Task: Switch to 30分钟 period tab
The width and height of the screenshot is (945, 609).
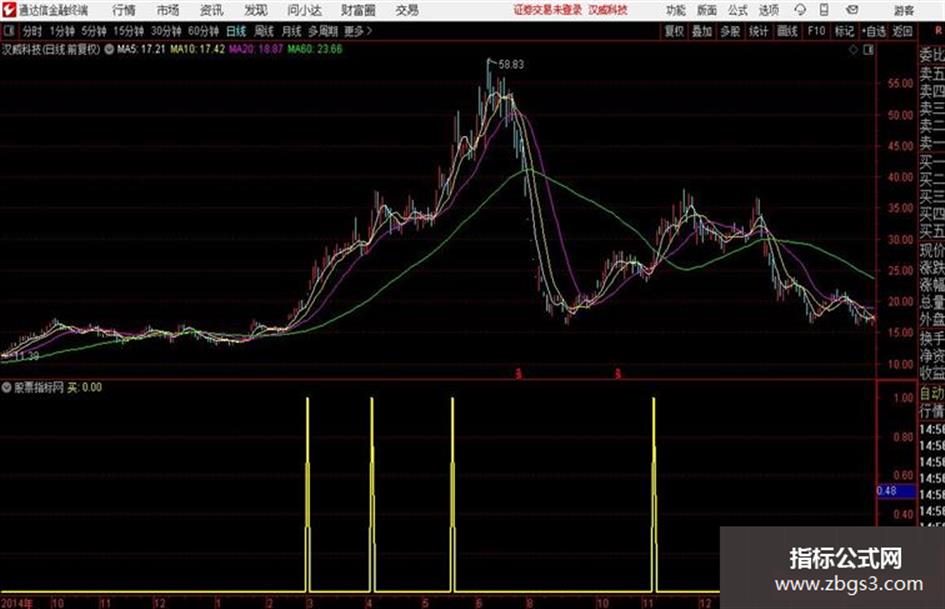Action: coord(166,31)
